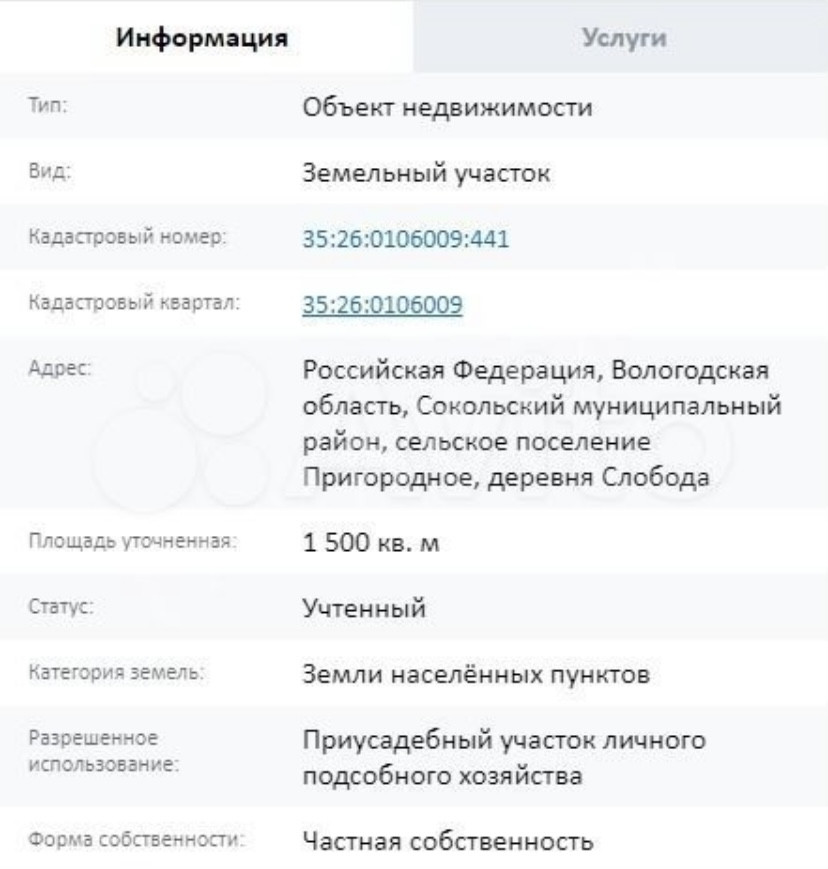Click the Частная собственность value
828x869 pixels.
(449, 841)
